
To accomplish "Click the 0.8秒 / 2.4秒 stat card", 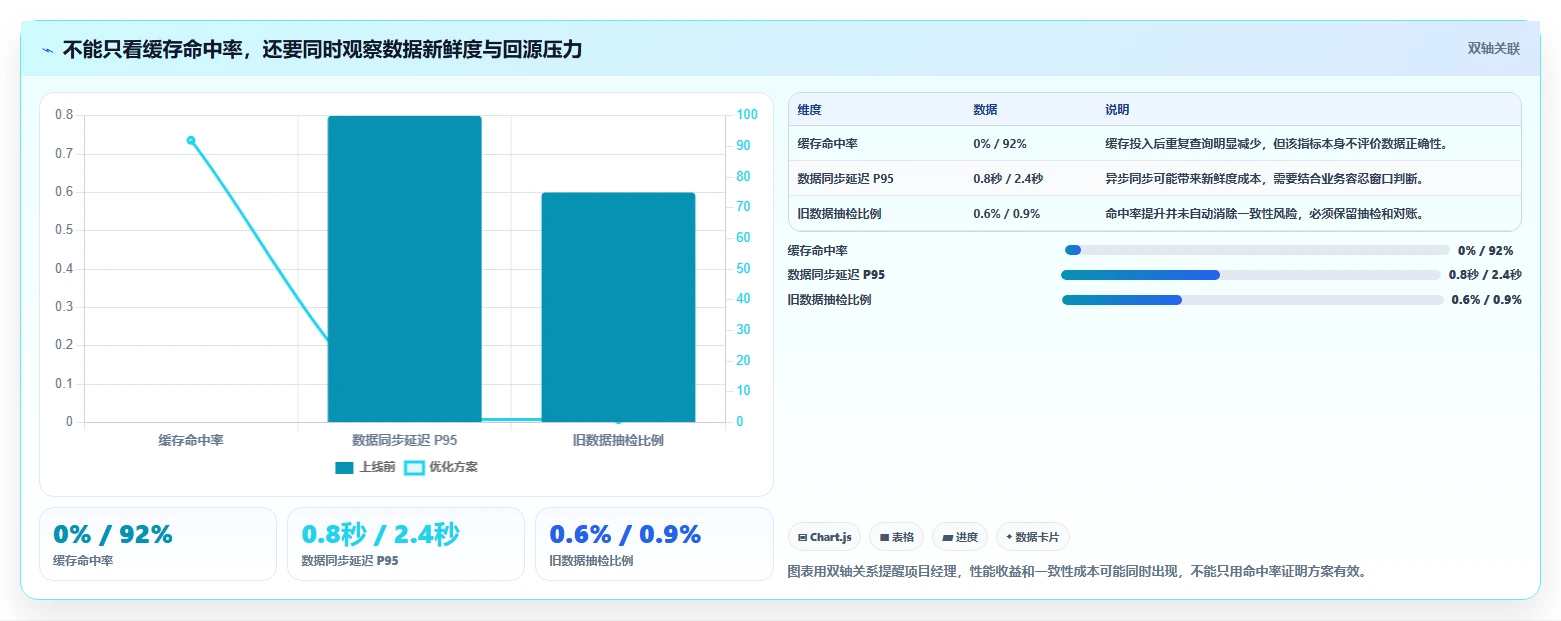I will pyautogui.click(x=406, y=544).
